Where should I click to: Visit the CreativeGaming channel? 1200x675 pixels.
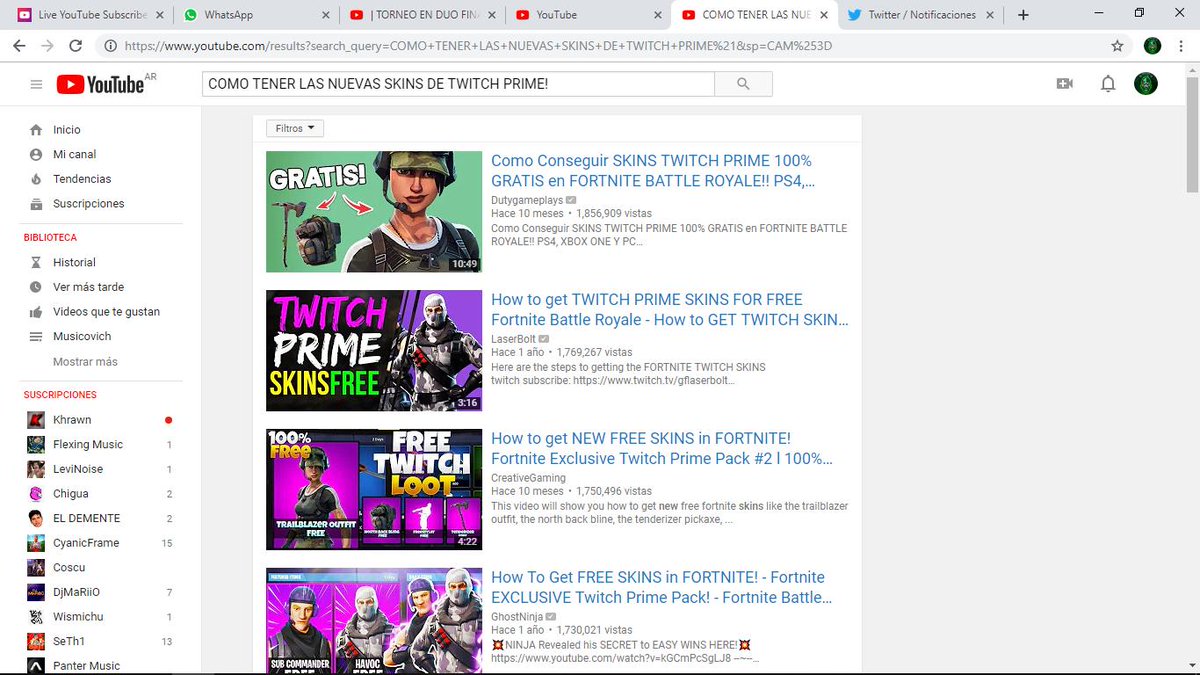click(528, 478)
